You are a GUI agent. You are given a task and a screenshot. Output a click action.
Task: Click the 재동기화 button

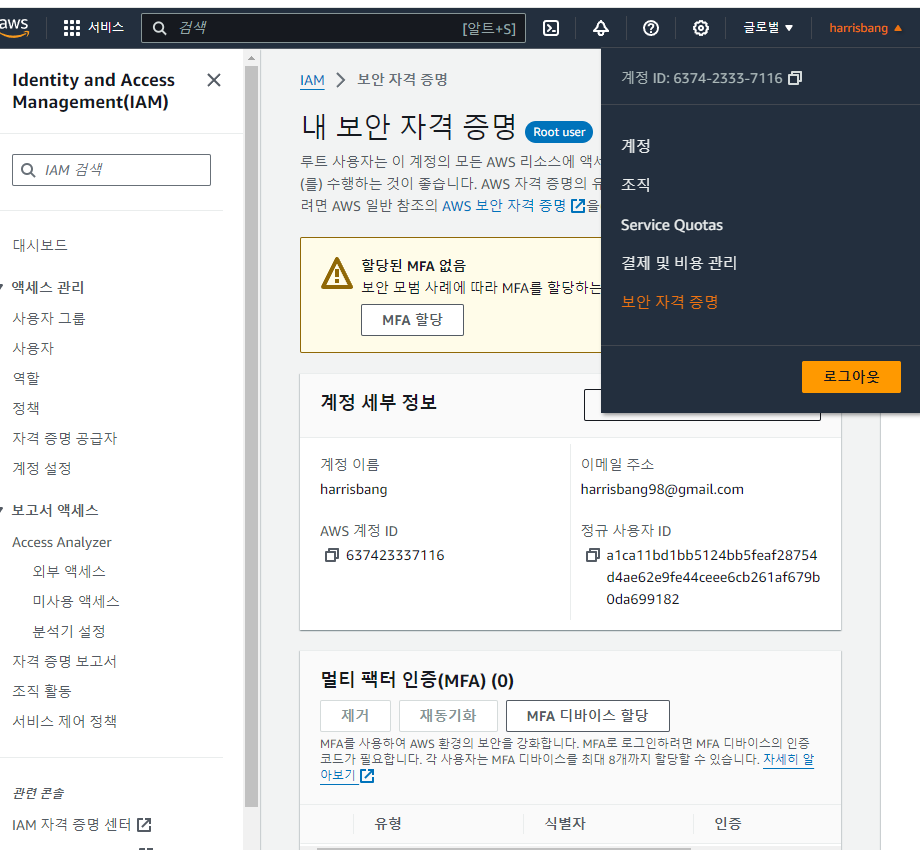[448, 716]
